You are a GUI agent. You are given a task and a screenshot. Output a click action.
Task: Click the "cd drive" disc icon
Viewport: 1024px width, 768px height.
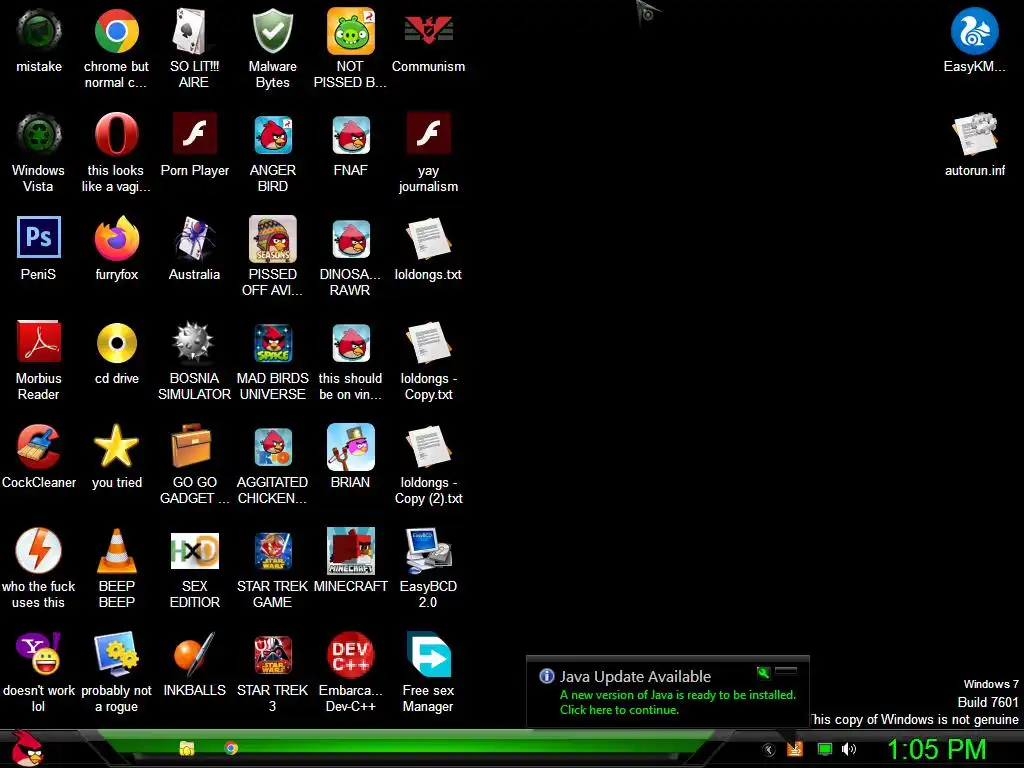[116, 342]
